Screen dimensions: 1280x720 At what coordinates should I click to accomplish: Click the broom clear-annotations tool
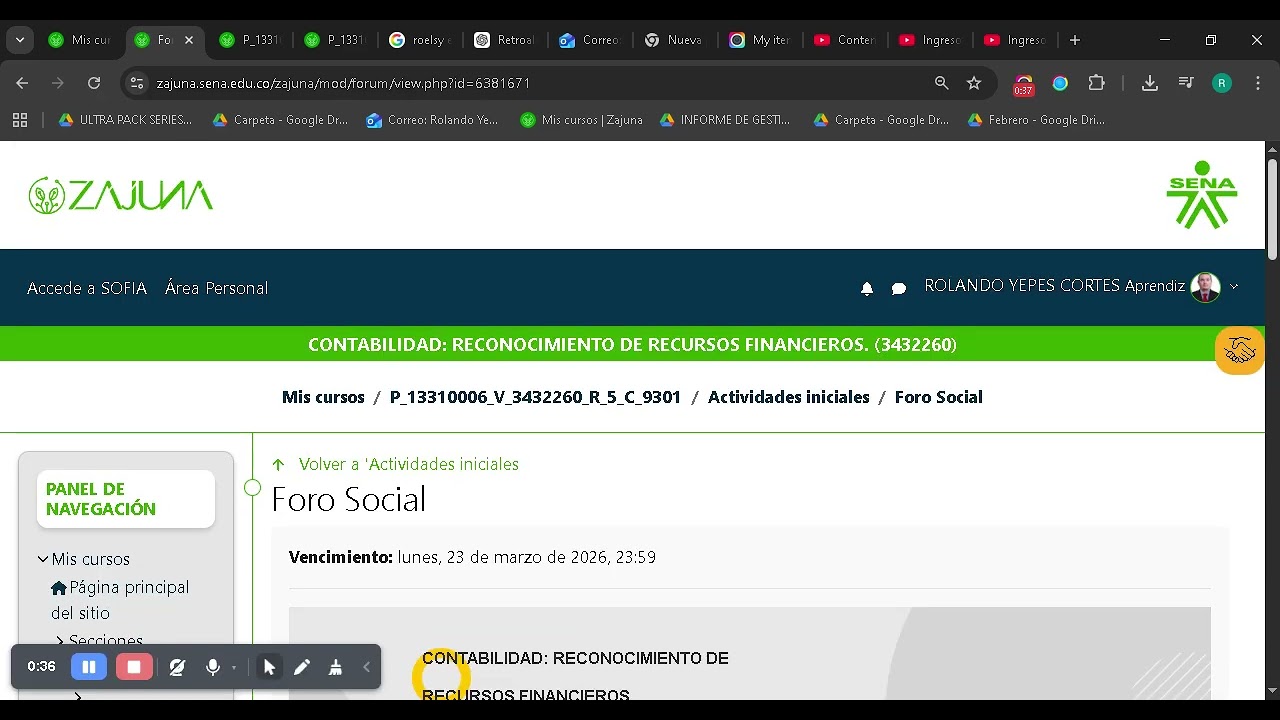(336, 667)
